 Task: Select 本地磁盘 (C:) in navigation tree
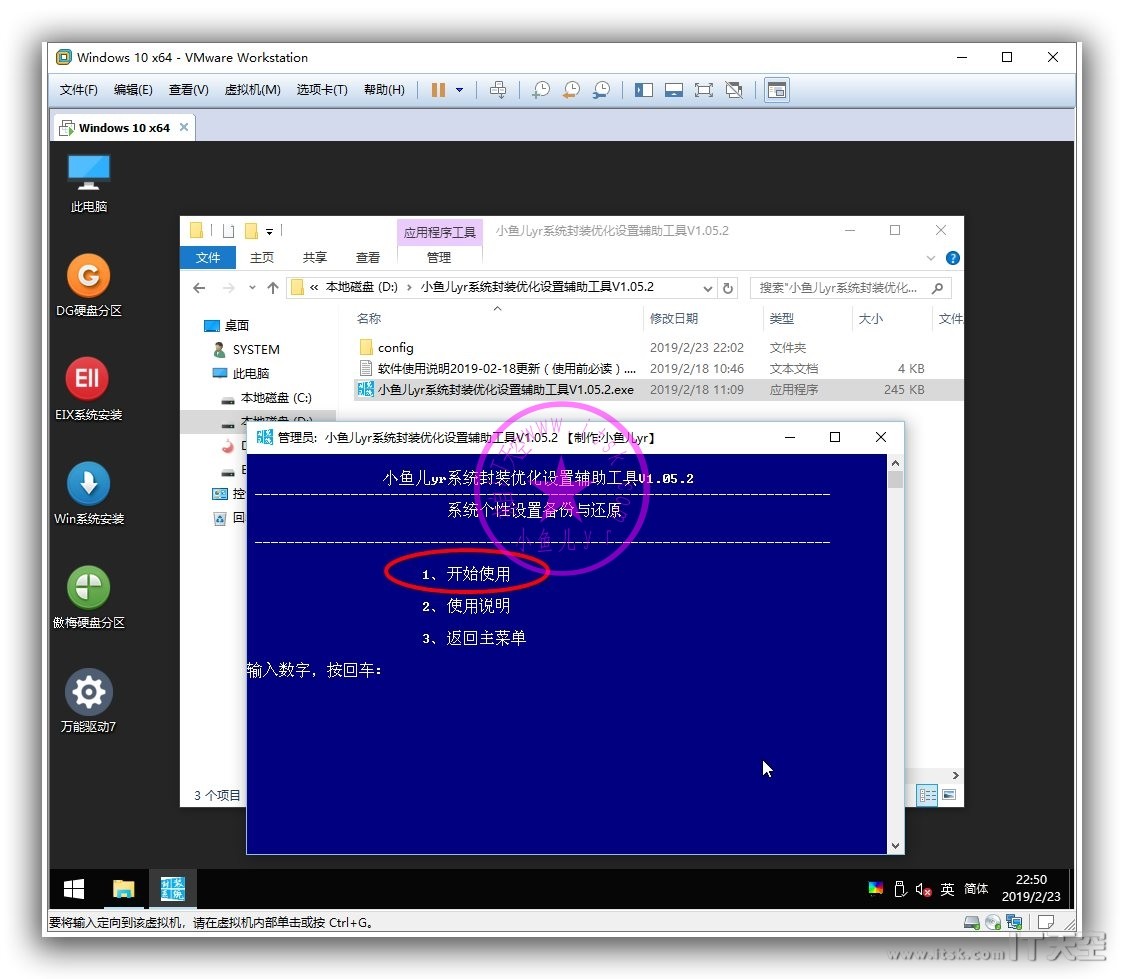click(266, 398)
